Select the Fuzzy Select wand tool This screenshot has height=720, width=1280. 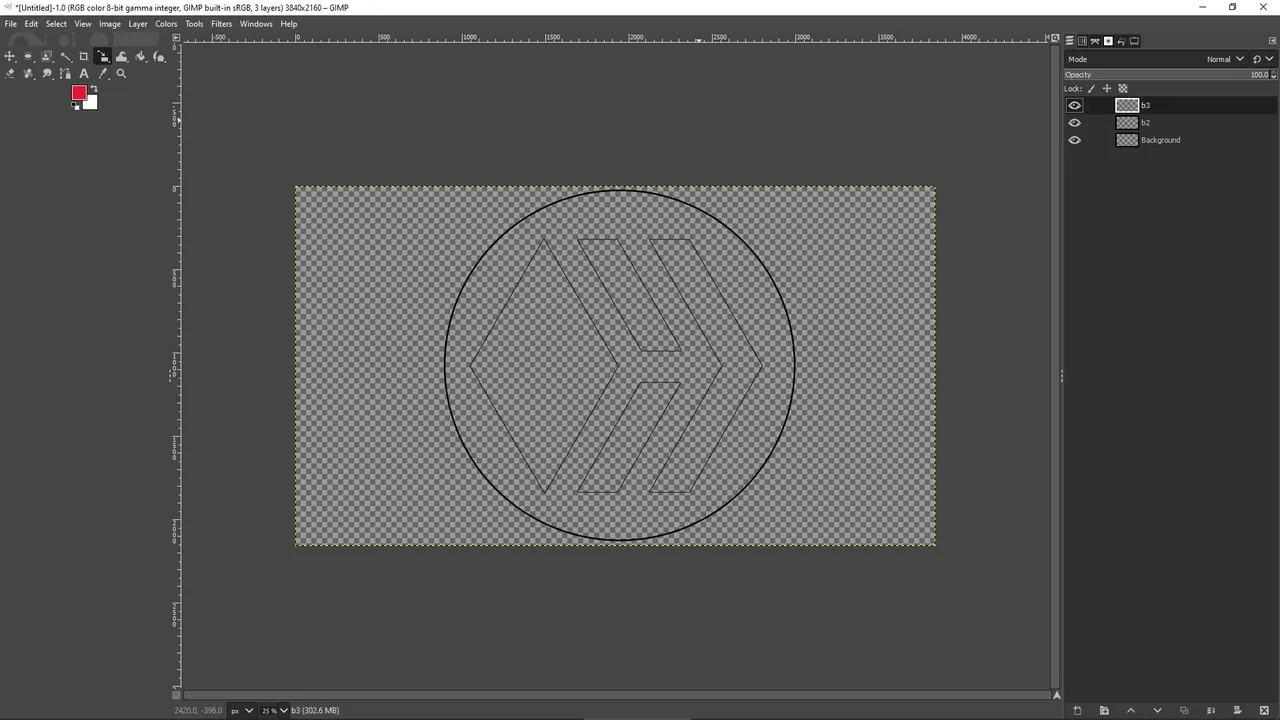(65, 56)
